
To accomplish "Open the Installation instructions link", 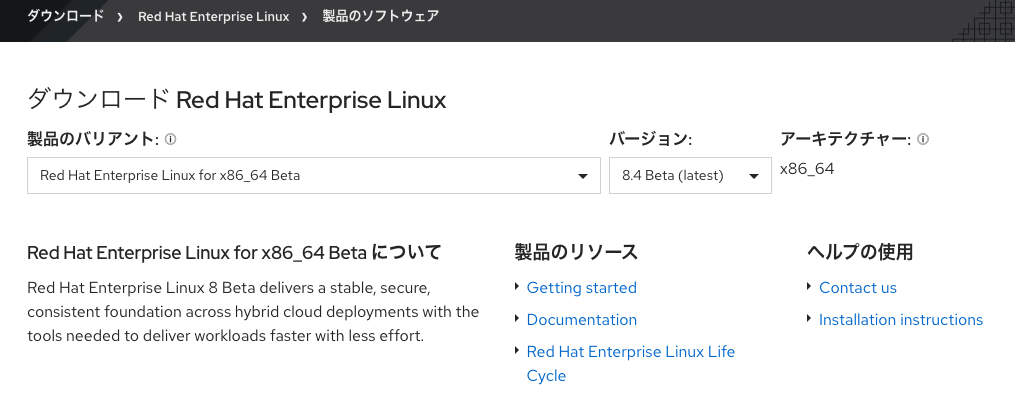I will pos(900,320).
